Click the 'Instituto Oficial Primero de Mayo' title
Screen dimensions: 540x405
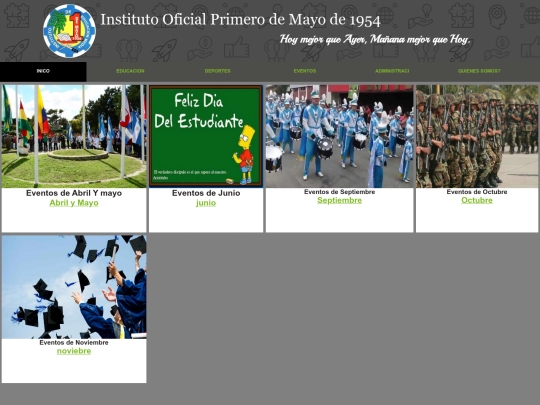(x=240, y=20)
